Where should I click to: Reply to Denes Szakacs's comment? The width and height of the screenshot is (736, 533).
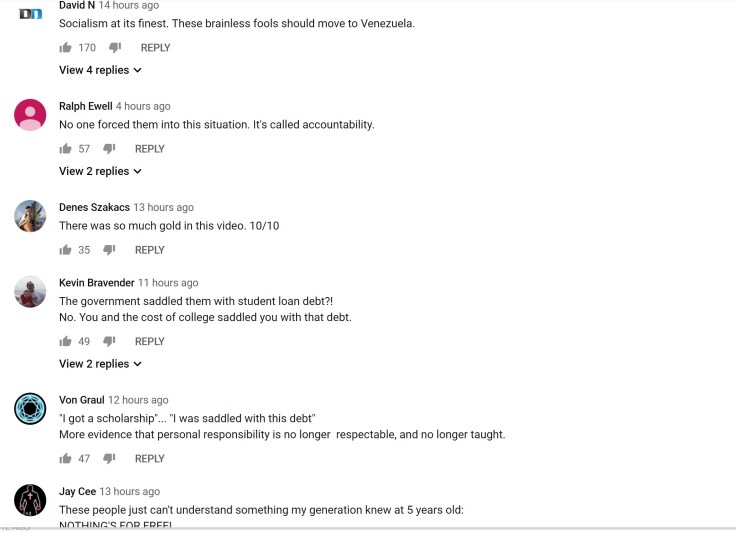pos(150,250)
